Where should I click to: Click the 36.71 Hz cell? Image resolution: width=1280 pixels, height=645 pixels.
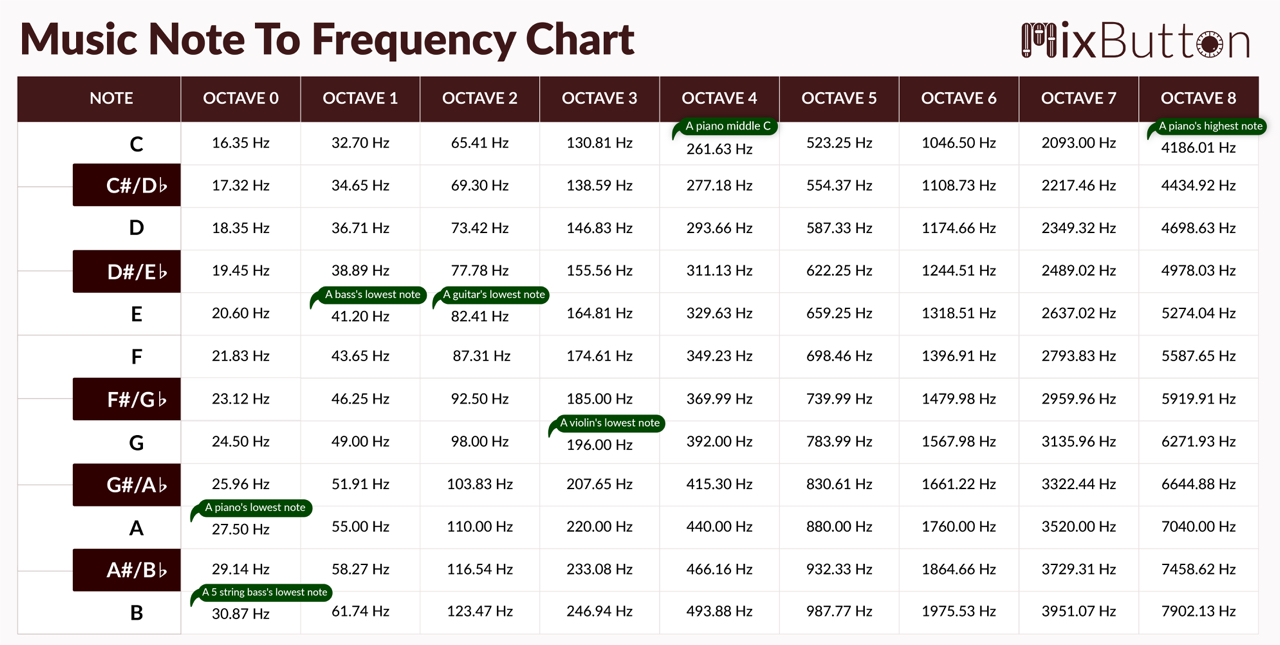(x=360, y=228)
